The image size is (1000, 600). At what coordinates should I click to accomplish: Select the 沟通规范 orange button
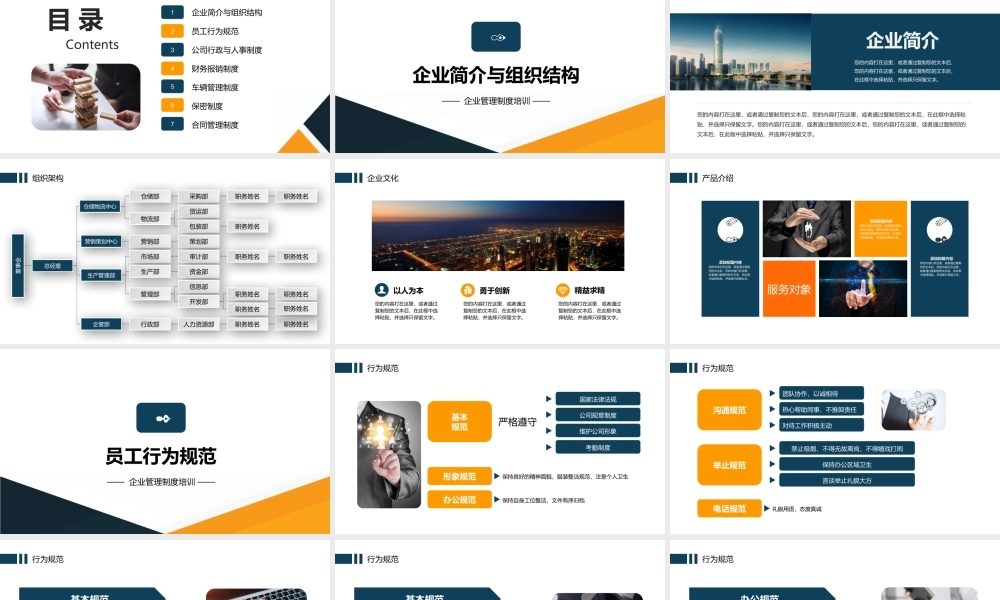(x=729, y=410)
